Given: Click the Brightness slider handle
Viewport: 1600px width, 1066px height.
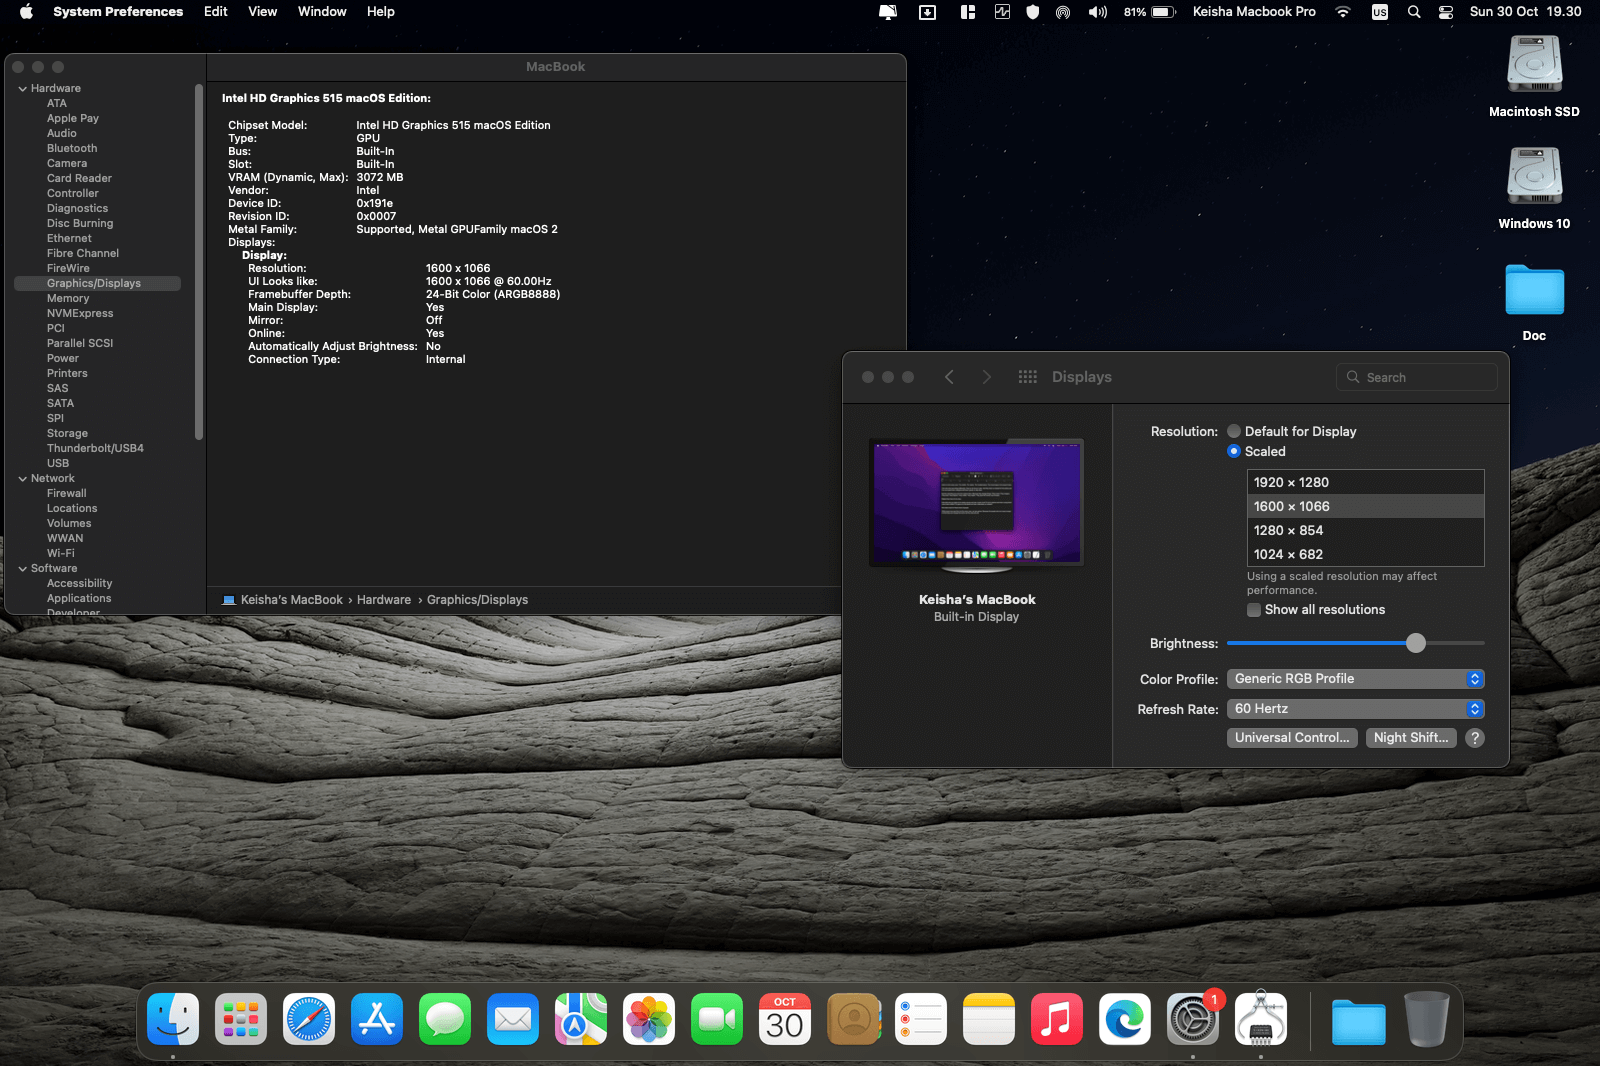Looking at the screenshot, I should pos(1415,643).
